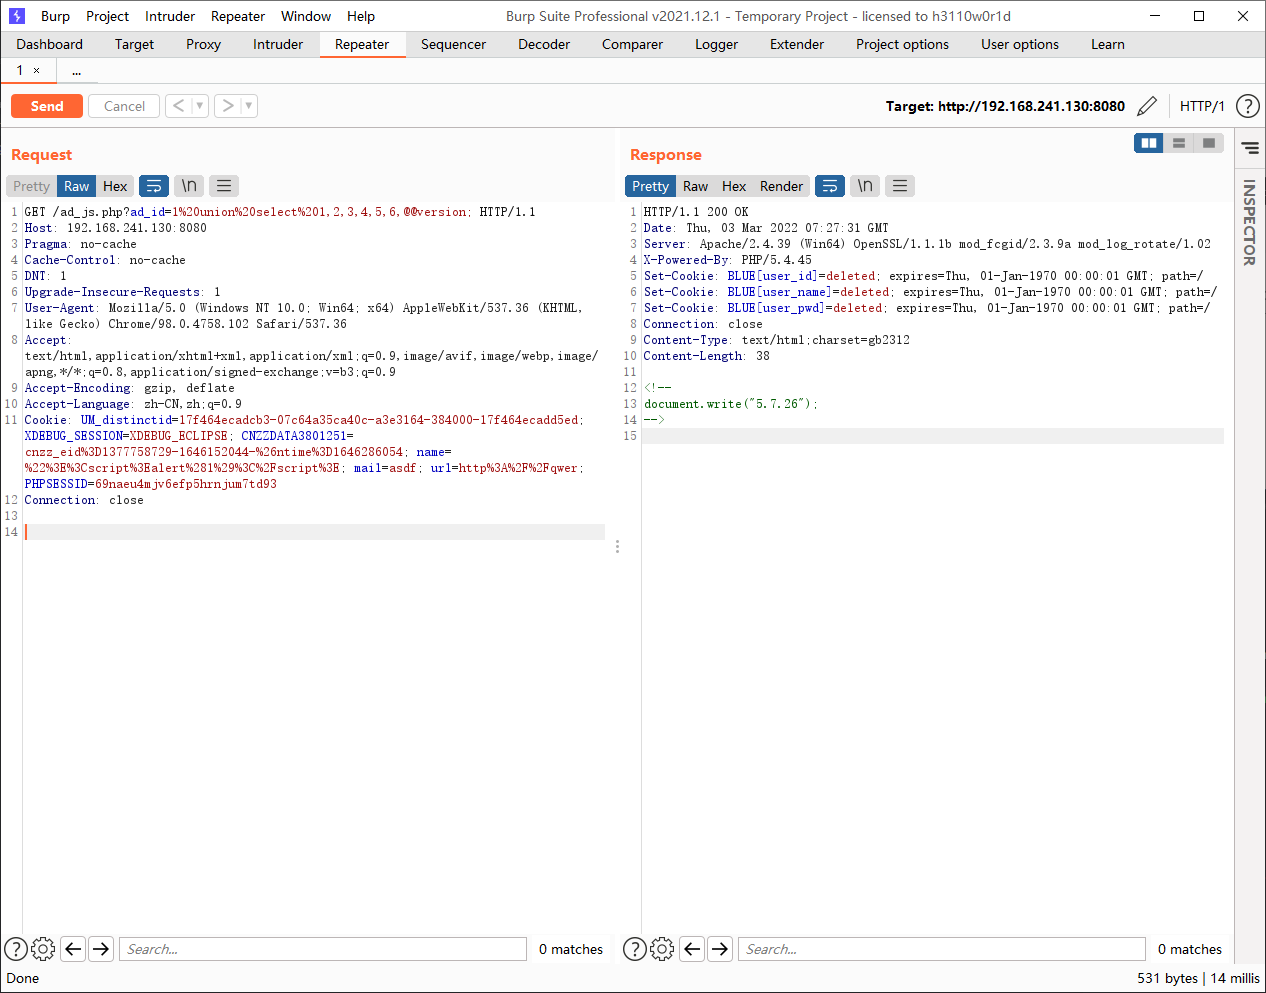1266x993 pixels.
Task: Open the Intruder menu
Action: point(170,16)
